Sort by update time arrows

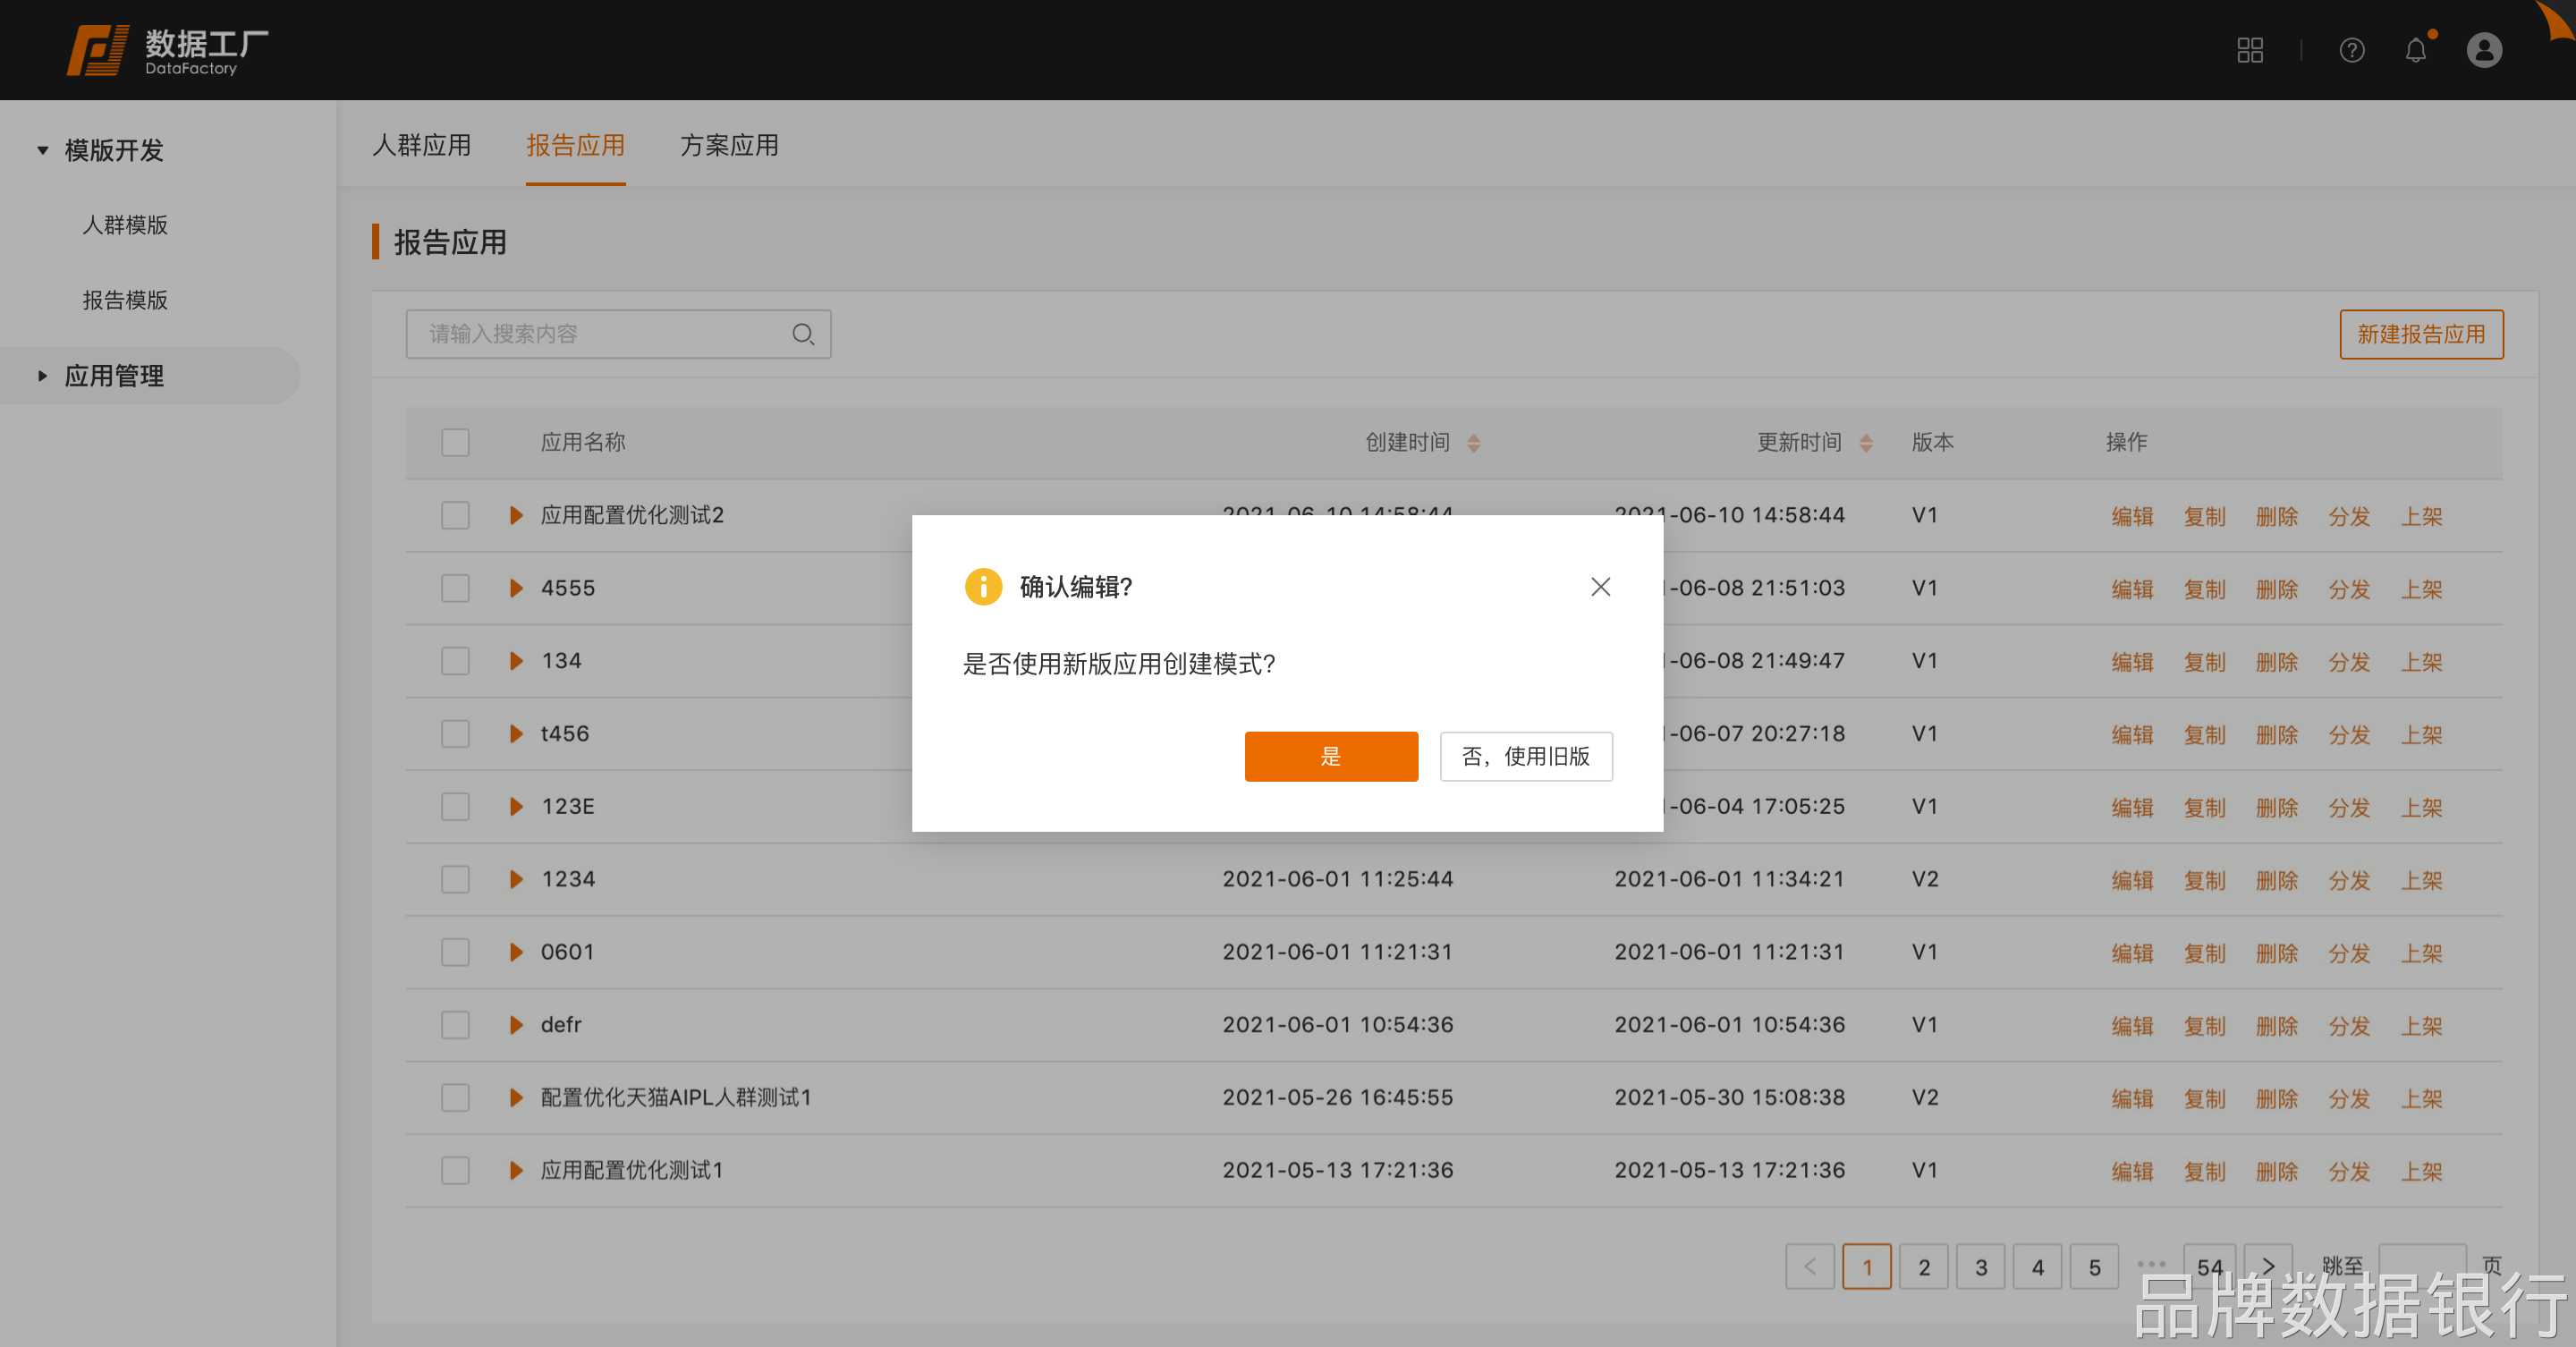tap(1865, 443)
